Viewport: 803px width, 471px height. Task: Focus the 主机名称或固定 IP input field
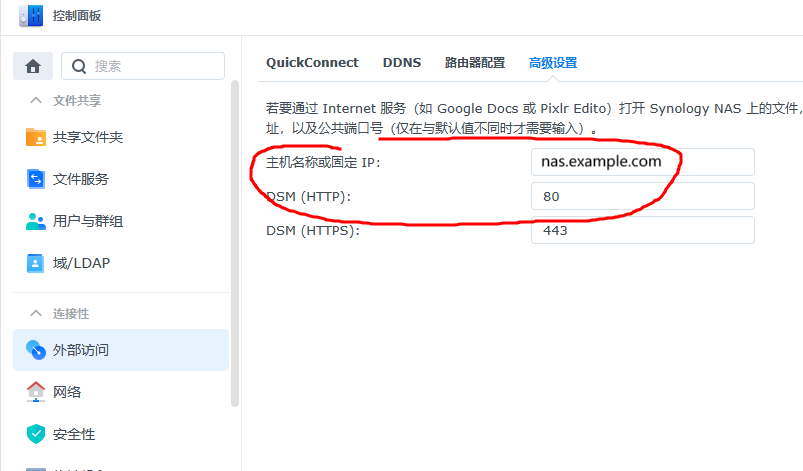pos(642,162)
